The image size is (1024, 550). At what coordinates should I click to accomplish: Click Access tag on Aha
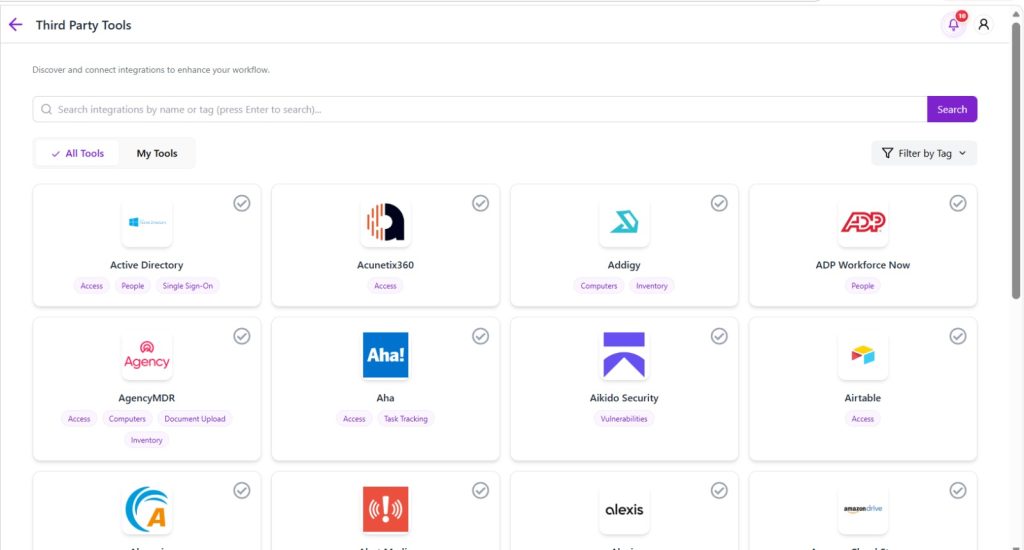[355, 419]
